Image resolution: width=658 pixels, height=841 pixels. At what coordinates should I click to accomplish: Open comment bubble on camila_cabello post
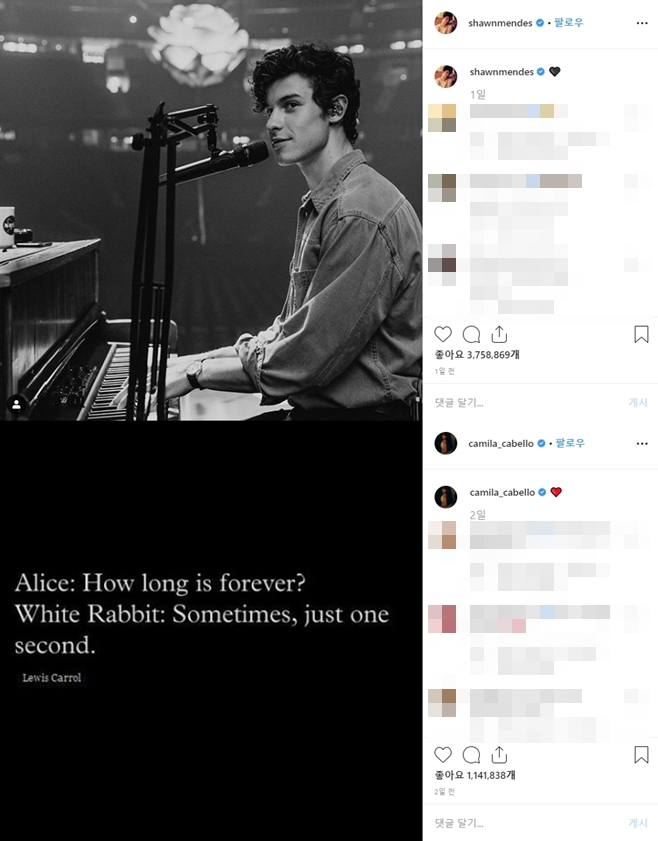[x=471, y=755]
